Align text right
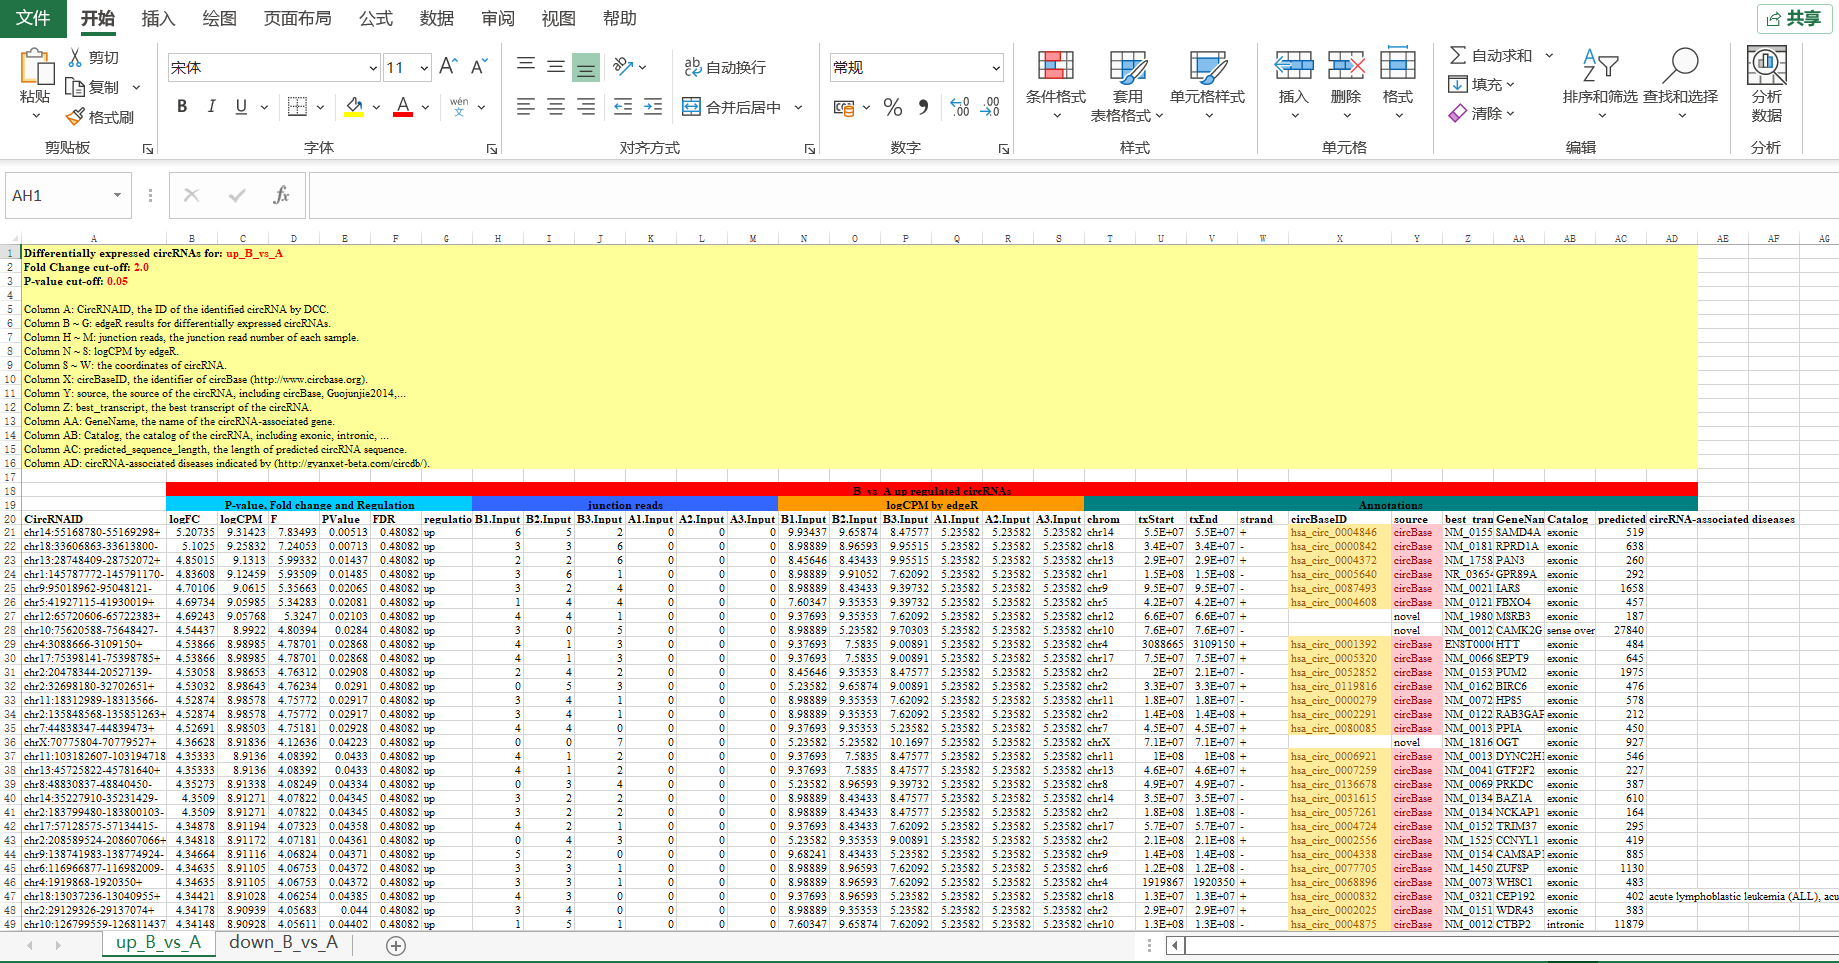The height and width of the screenshot is (963, 1839). click(586, 106)
